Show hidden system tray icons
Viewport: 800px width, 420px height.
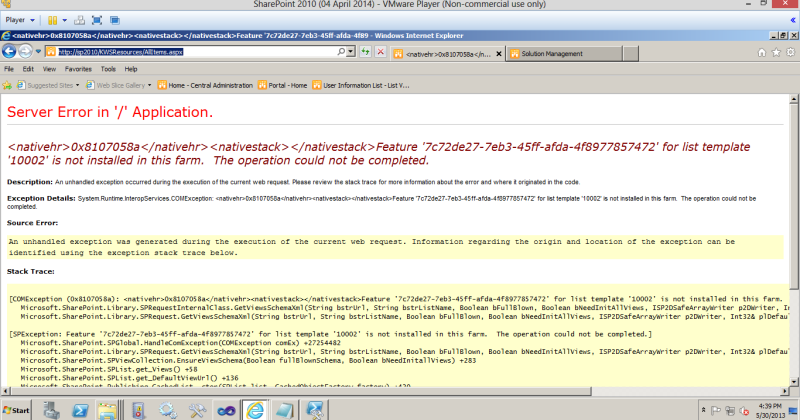pyautogui.click(x=704, y=410)
